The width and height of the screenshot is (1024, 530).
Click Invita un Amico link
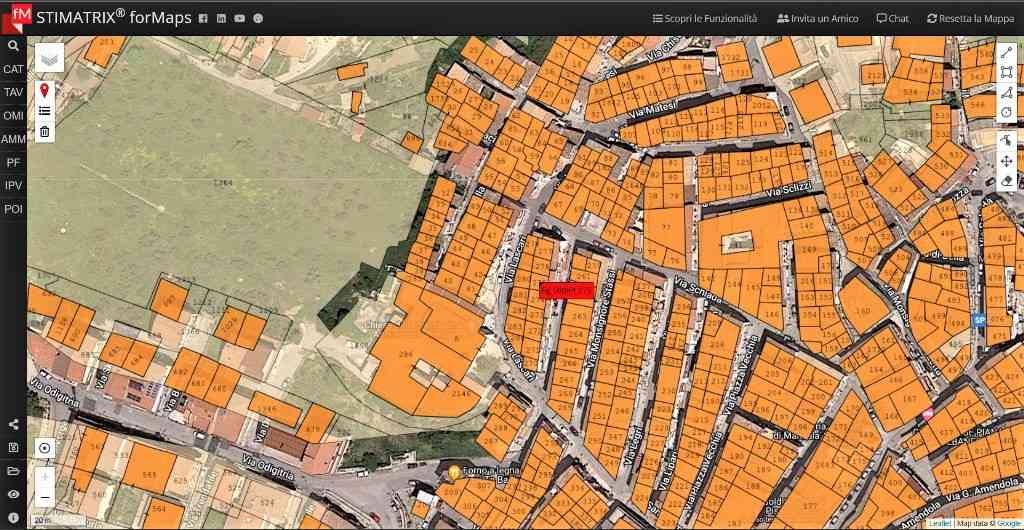coord(817,18)
